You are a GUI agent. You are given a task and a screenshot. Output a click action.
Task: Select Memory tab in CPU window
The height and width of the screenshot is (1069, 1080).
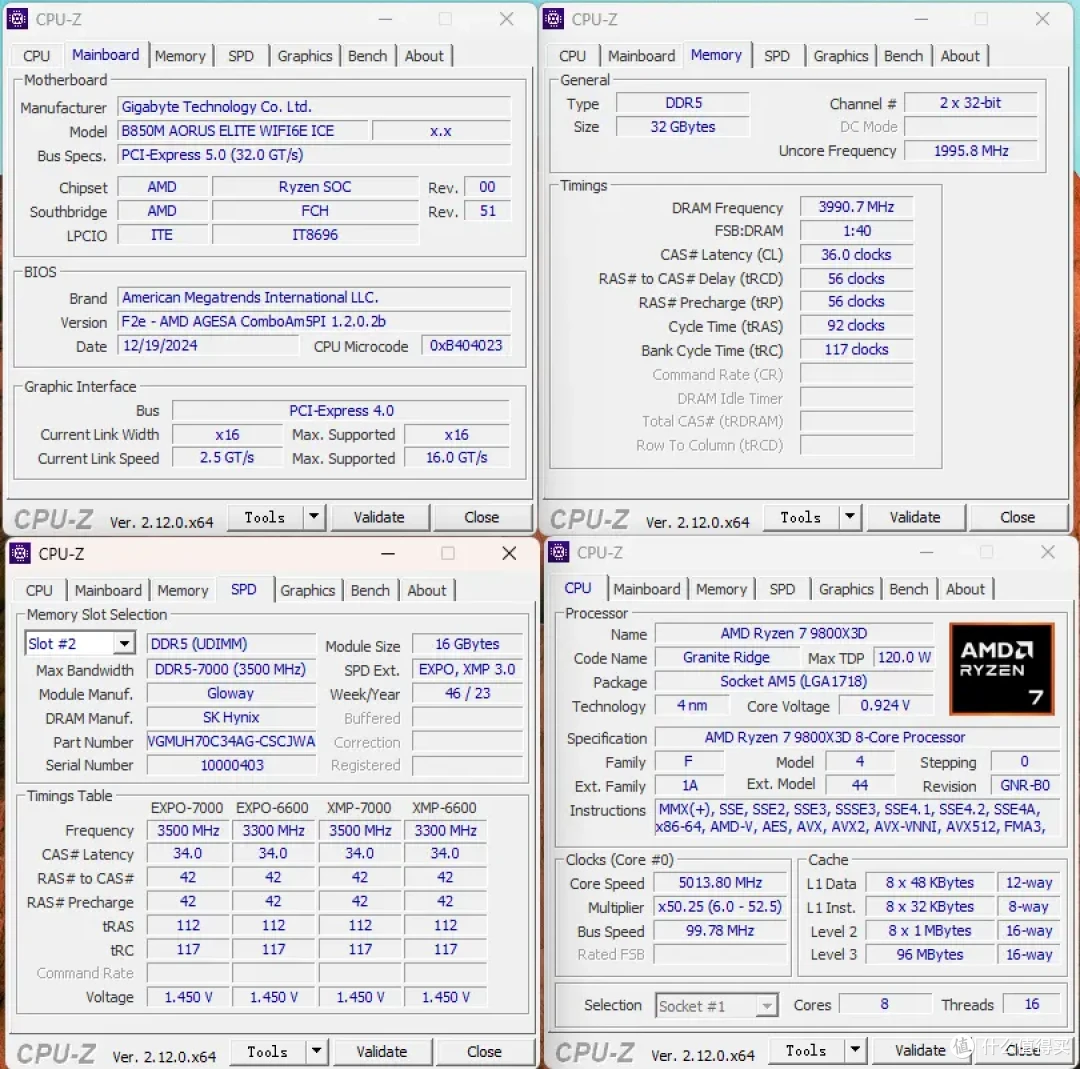[721, 589]
